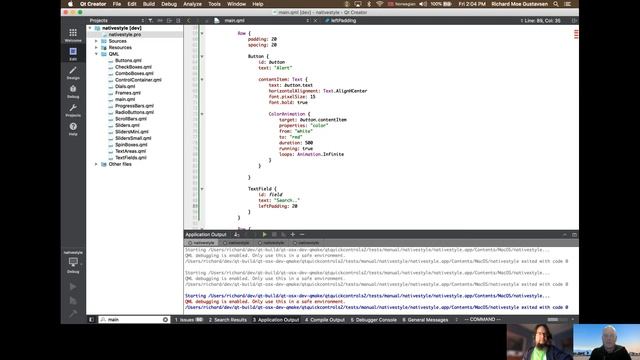Click the locator field containing 'main'
640x360 pixels.
(x=134, y=320)
